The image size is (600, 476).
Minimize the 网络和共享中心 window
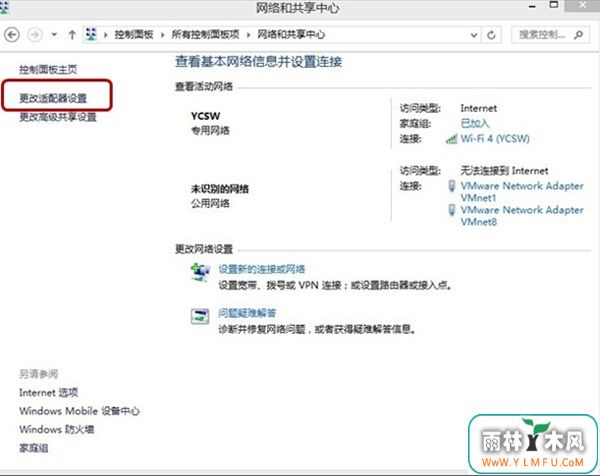(532, 7)
